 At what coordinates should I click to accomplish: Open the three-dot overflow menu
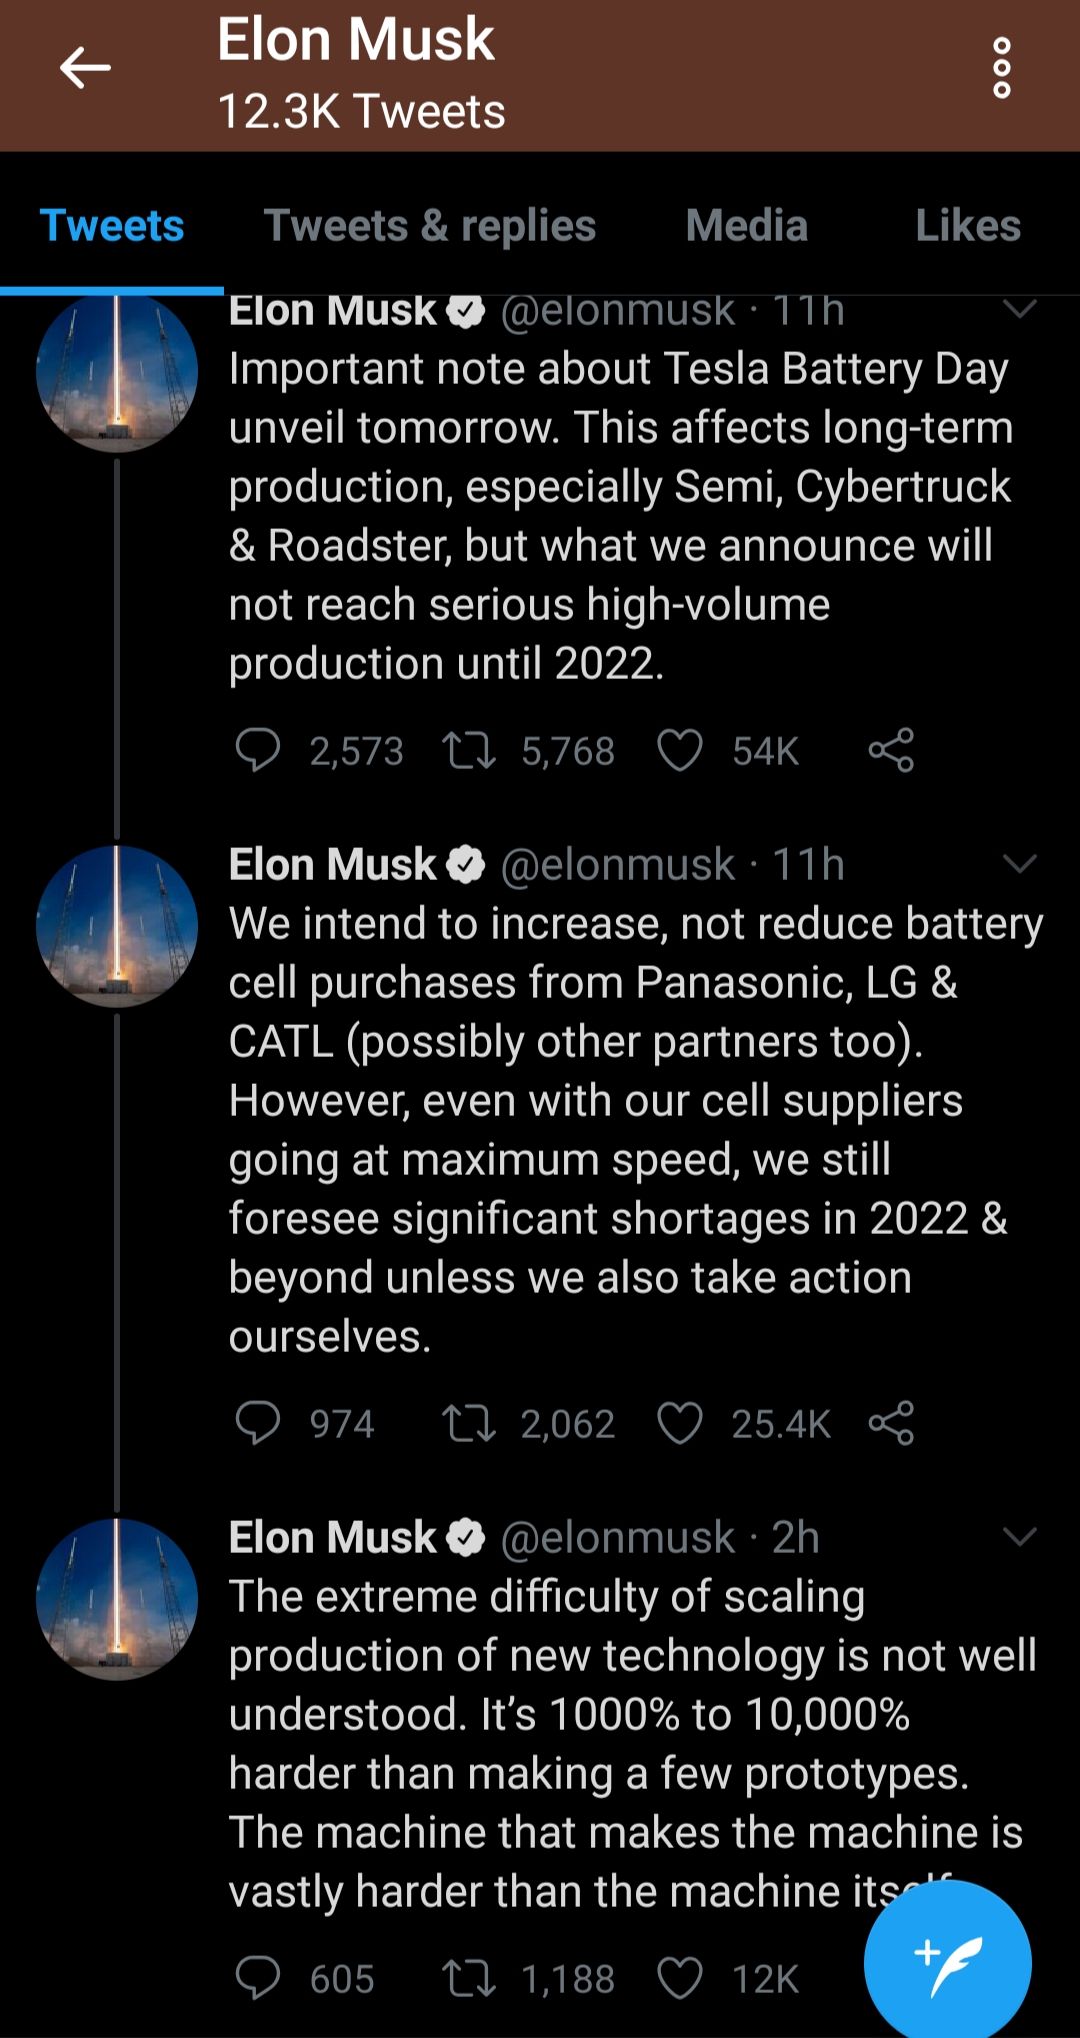pos(1001,69)
